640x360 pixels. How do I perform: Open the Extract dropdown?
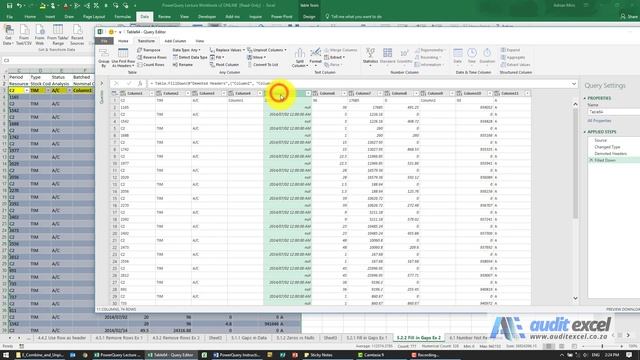coord(335,58)
